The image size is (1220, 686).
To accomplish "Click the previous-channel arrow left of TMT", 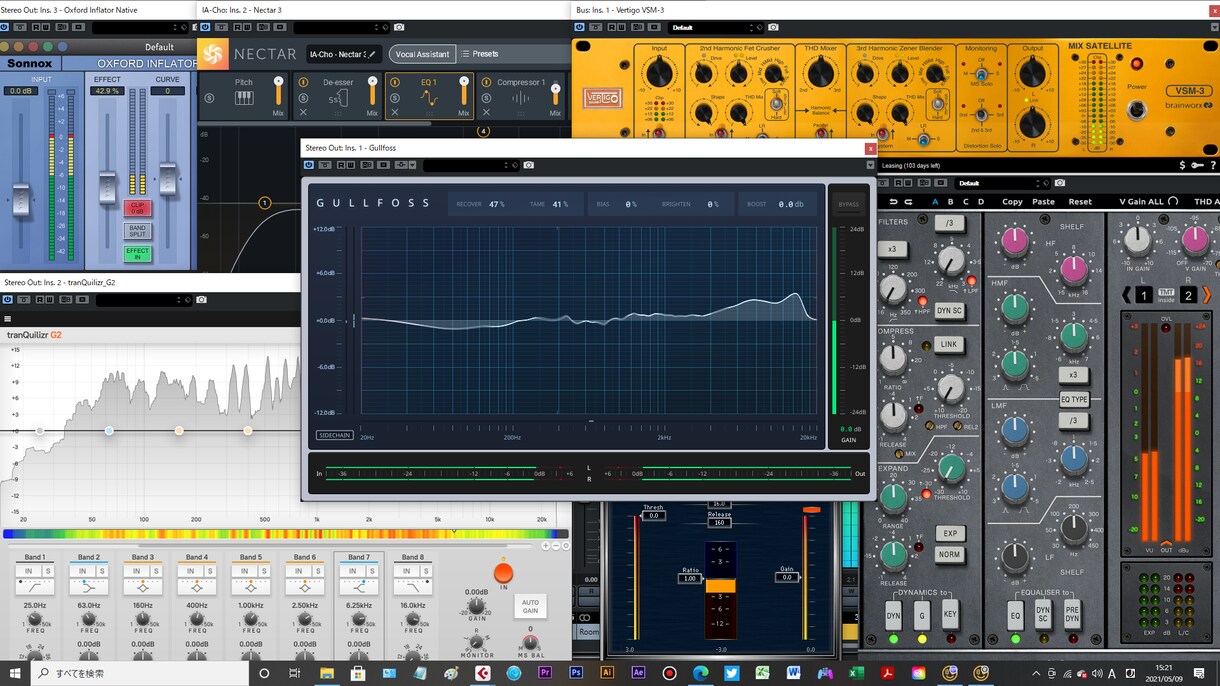I will [1125, 295].
